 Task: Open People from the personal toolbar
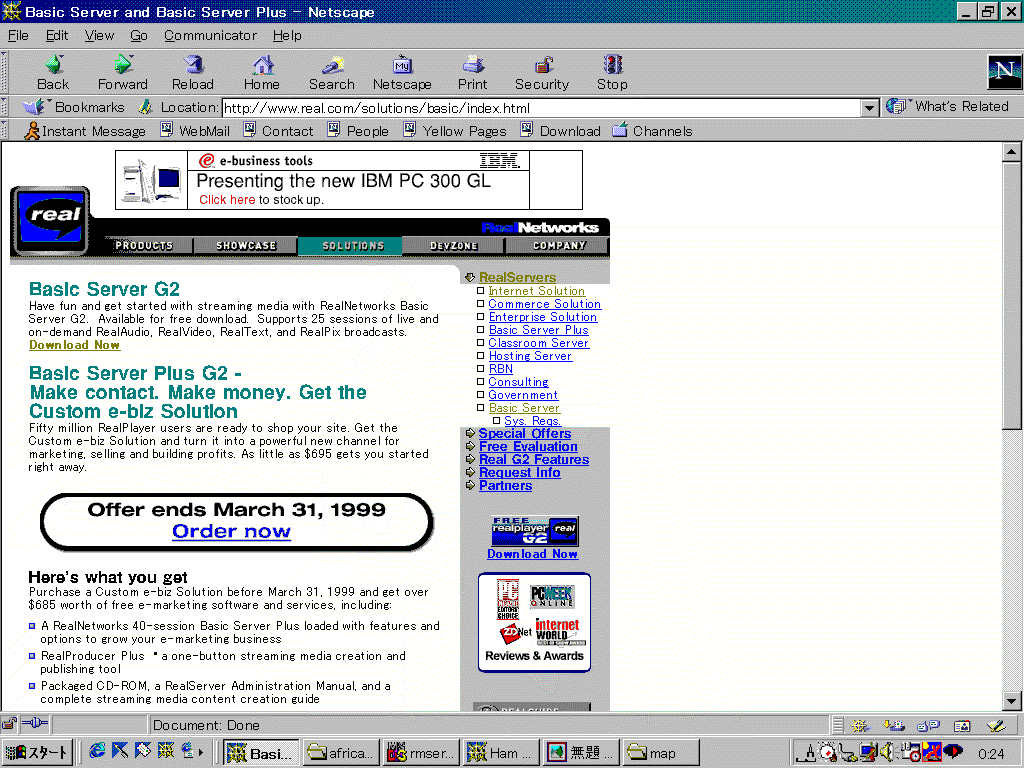click(x=358, y=131)
